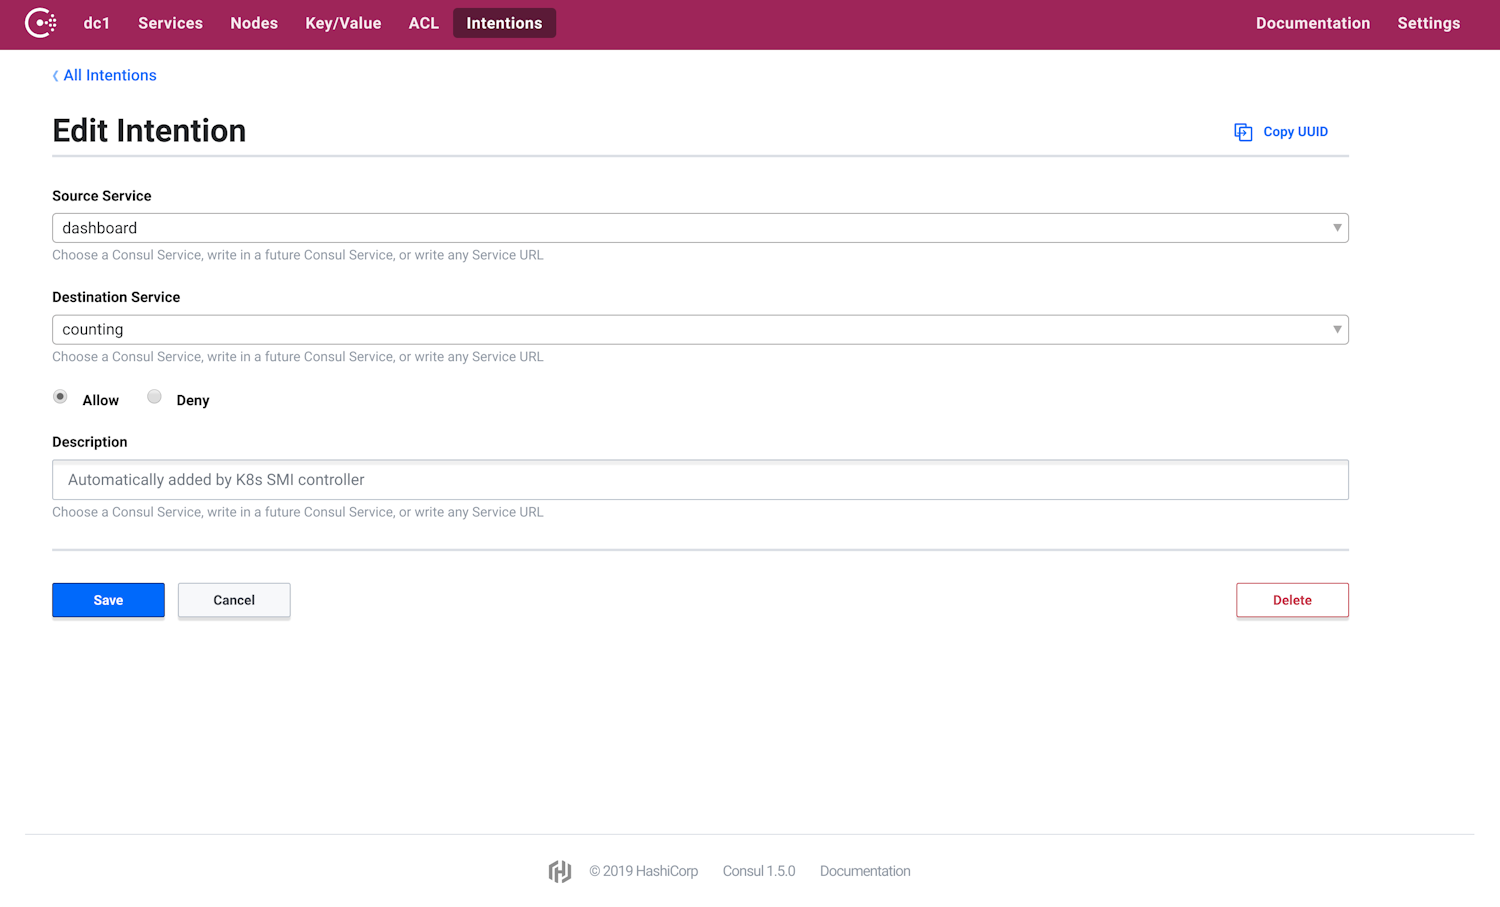The height and width of the screenshot is (907, 1500).
Task: Open the ACL section
Action: pyautogui.click(x=423, y=22)
